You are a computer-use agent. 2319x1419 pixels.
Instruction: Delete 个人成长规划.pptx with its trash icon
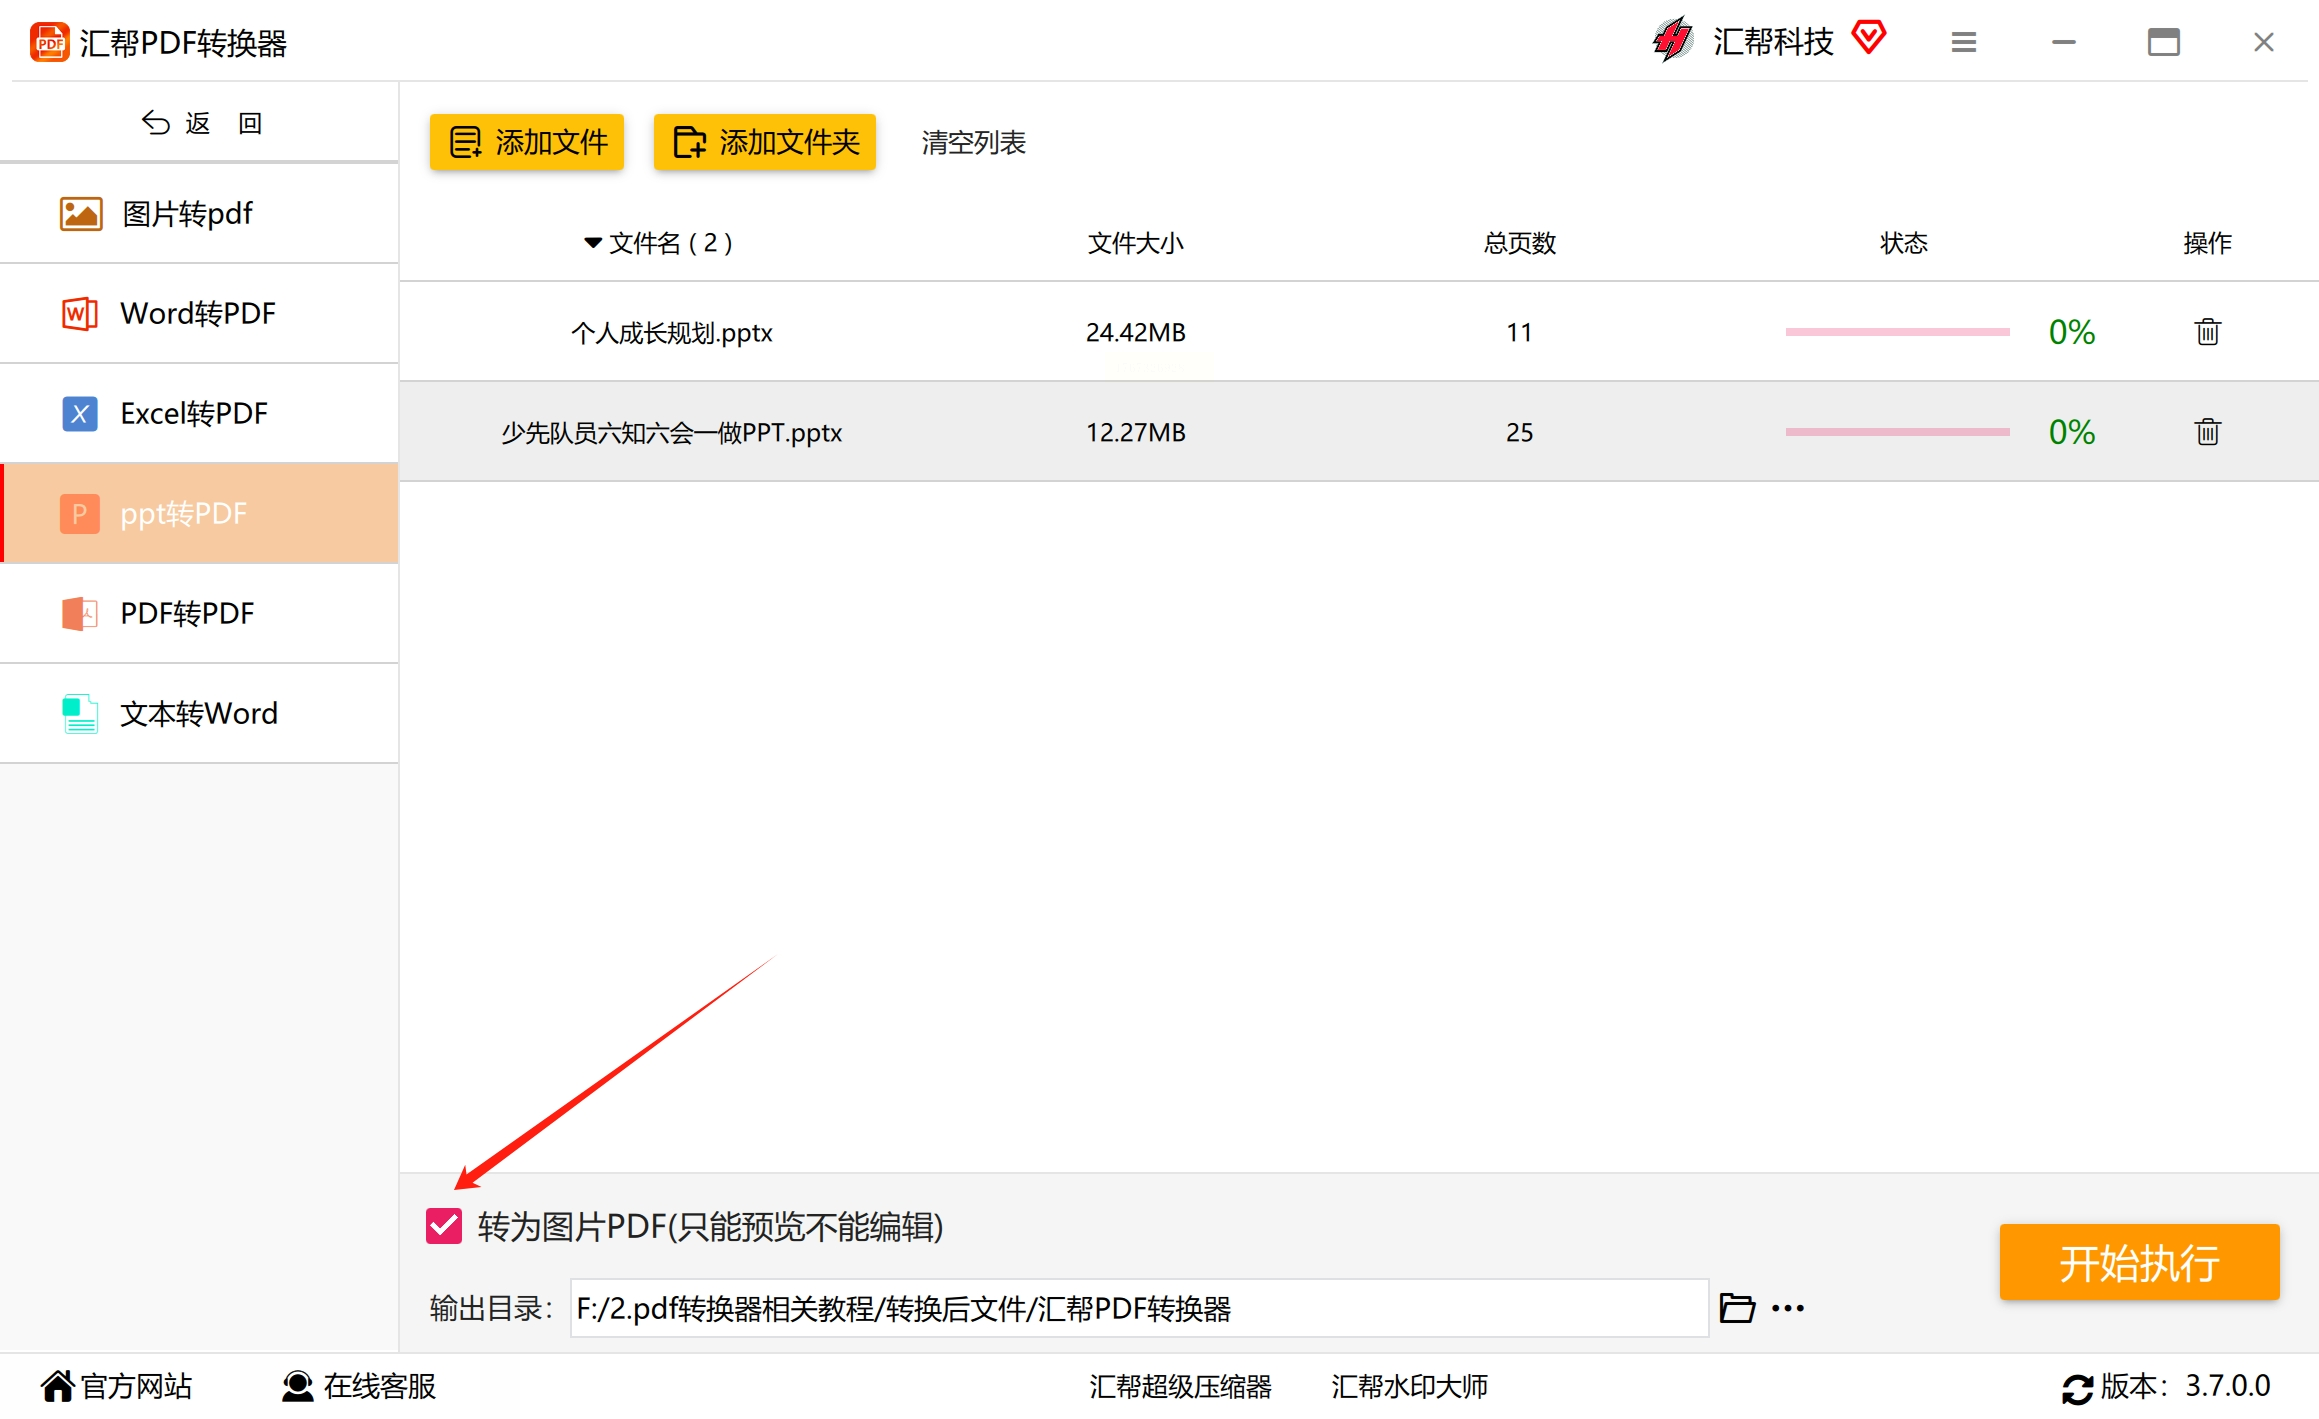(x=2207, y=332)
